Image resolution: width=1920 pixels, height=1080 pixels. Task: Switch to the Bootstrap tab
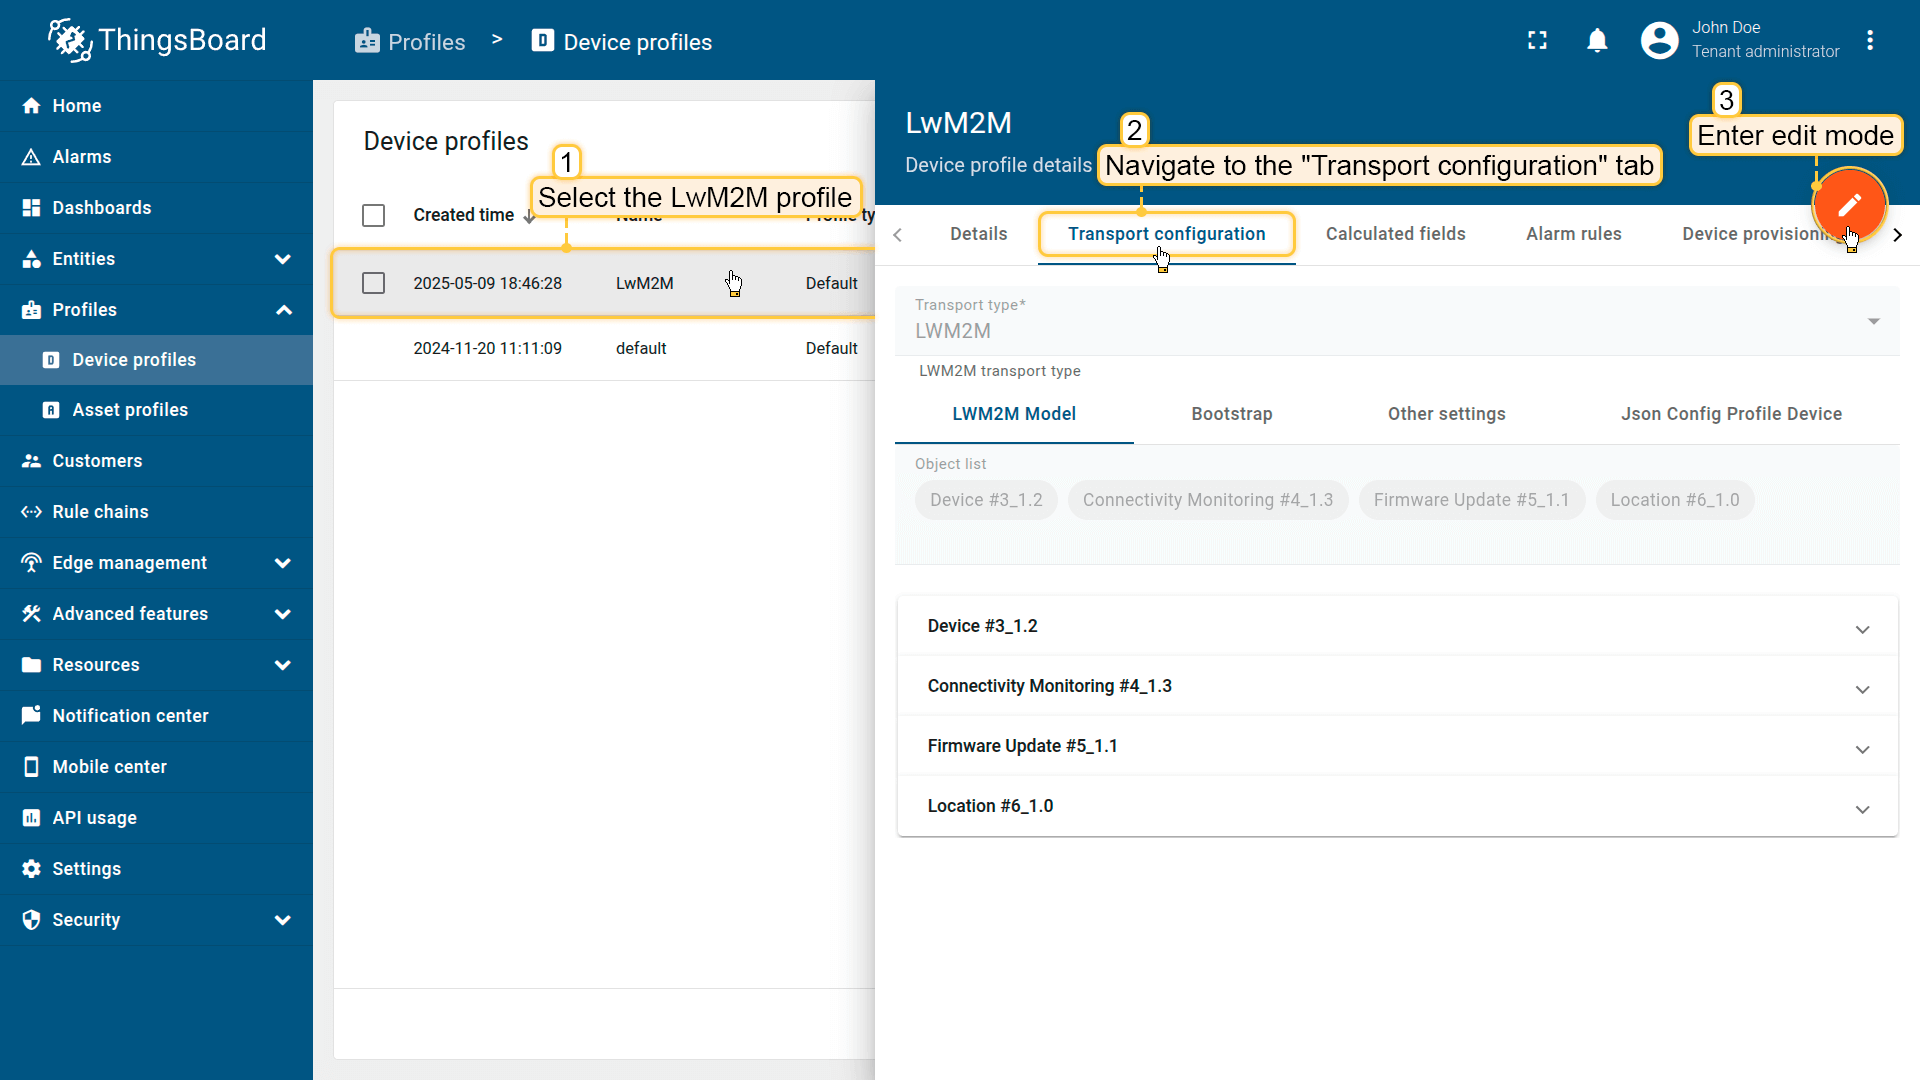coord(1231,414)
